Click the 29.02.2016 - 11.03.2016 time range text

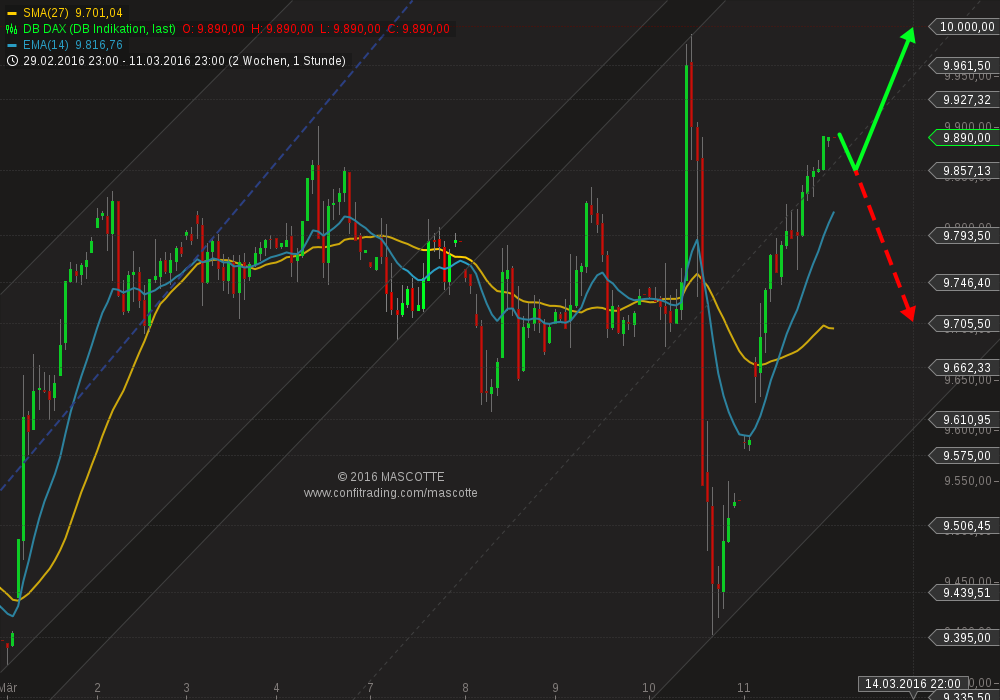point(184,61)
